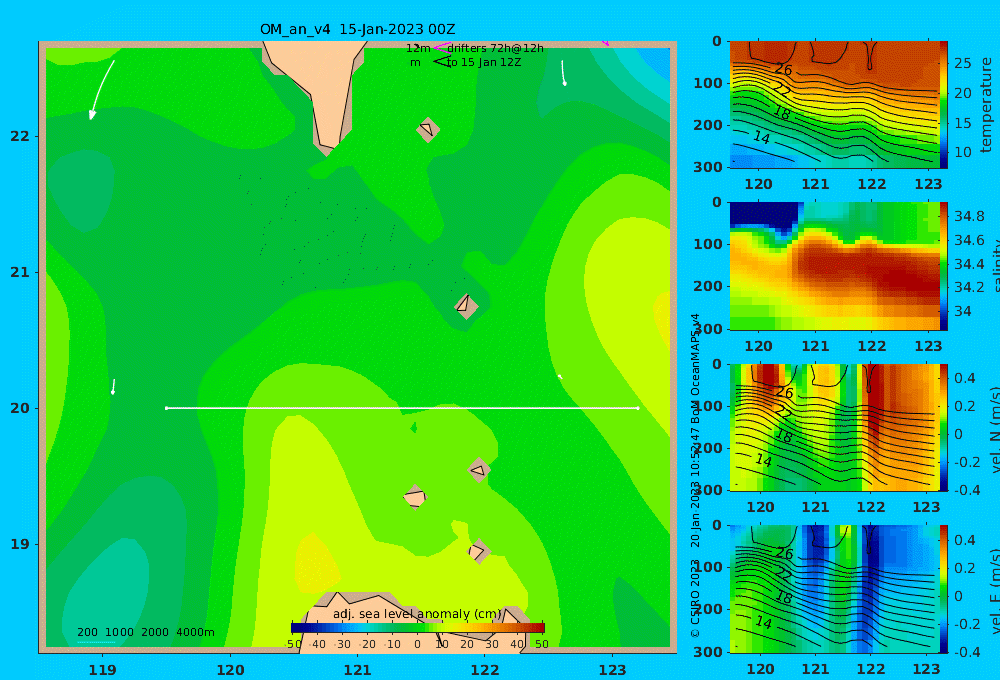Click the "drifters 72h@12h" legend label
The width and height of the screenshot is (1000, 680).
495,48
